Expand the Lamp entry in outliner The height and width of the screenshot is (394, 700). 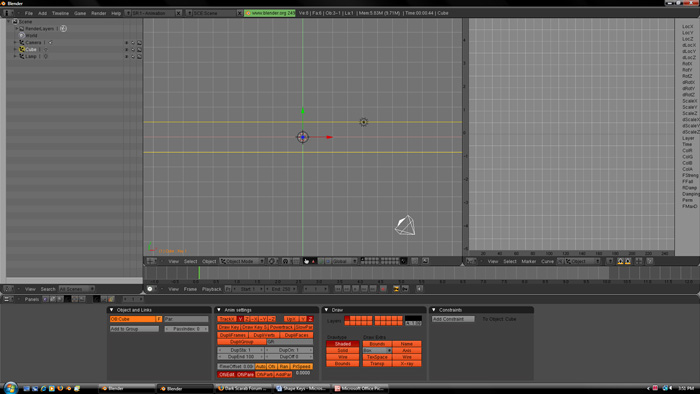tap(15, 57)
